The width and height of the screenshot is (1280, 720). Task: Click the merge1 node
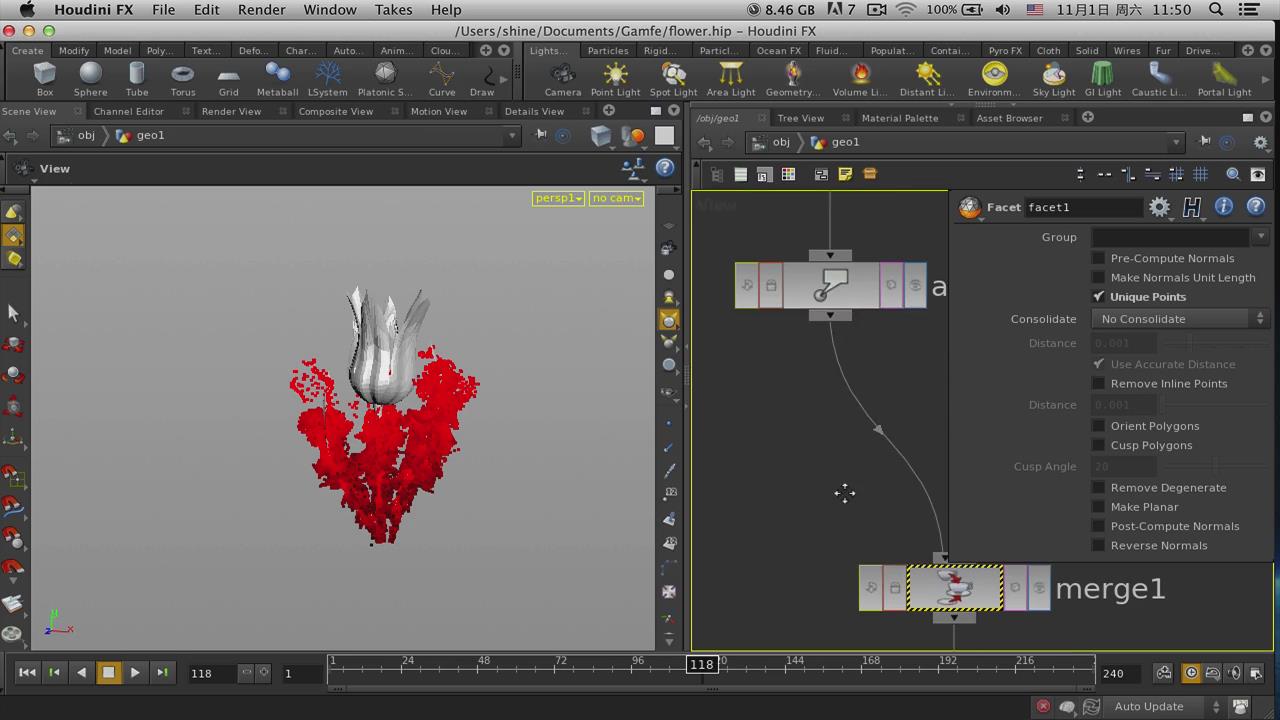pos(954,588)
